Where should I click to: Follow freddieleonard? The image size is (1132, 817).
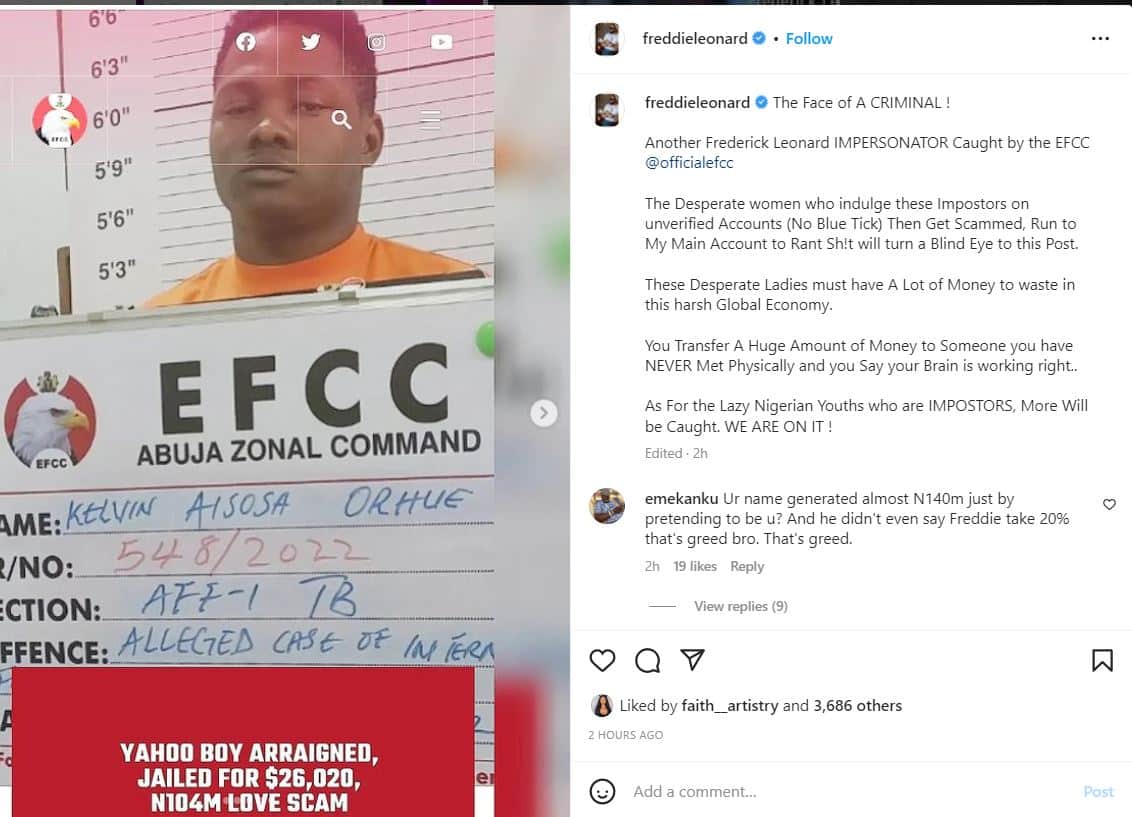tap(809, 39)
